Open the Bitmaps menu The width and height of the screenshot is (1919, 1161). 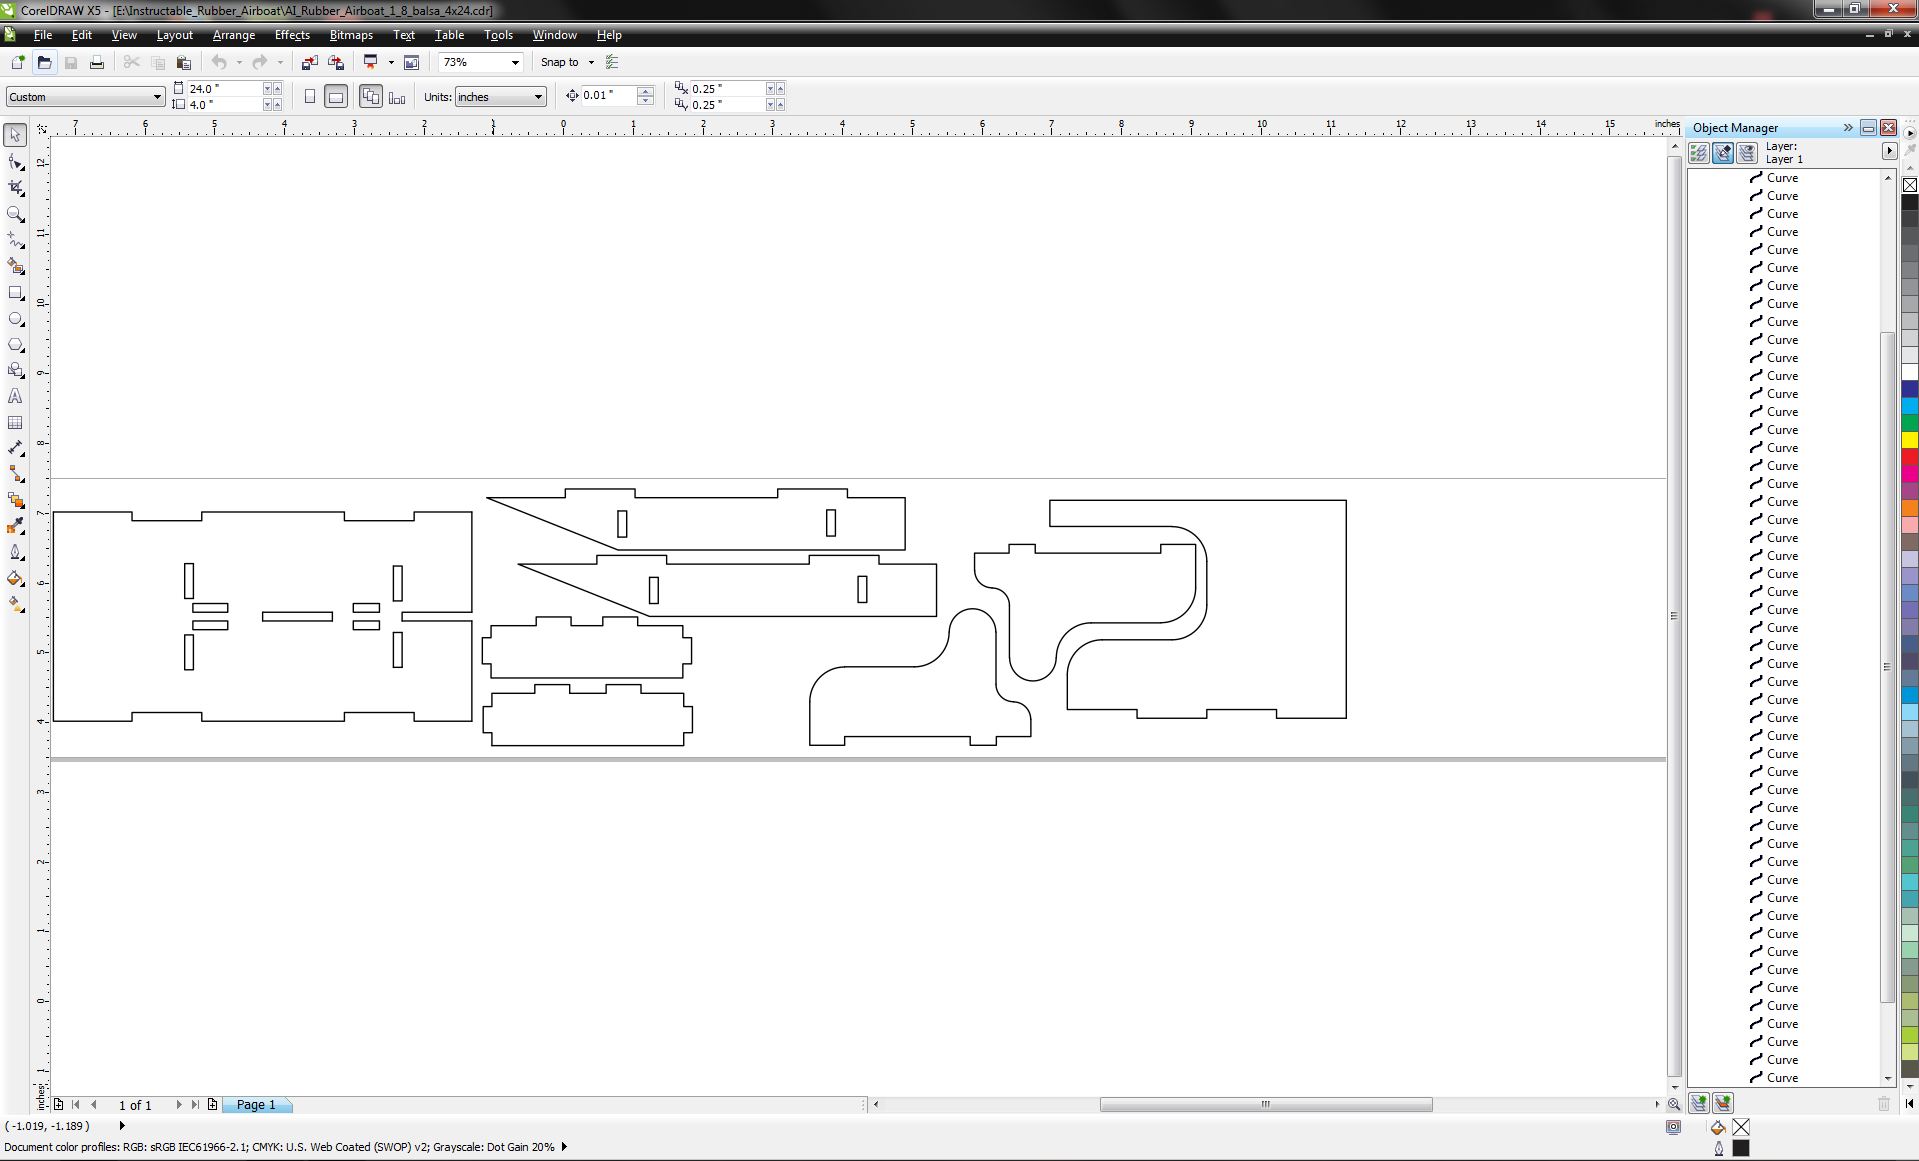click(351, 34)
